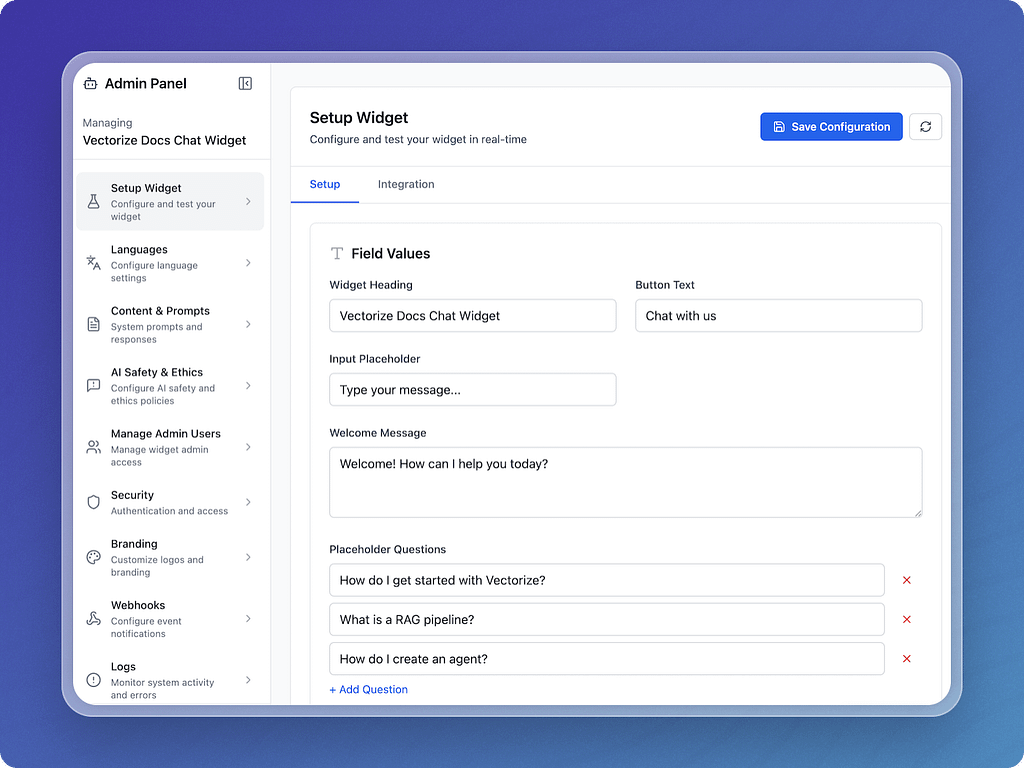Open Manage Admin Users menu entry
1024x768 pixels.
click(170, 447)
